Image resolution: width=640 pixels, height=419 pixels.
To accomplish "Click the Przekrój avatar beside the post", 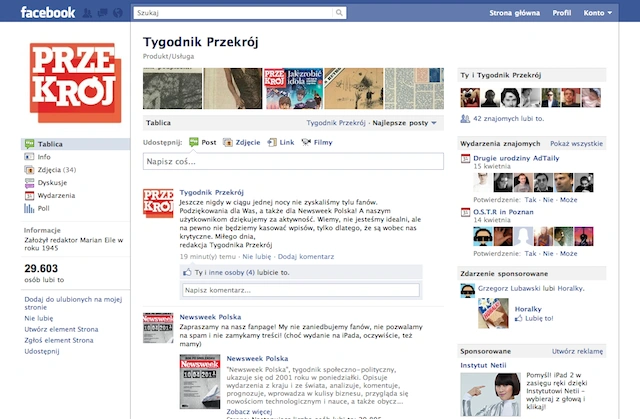I will [158, 203].
